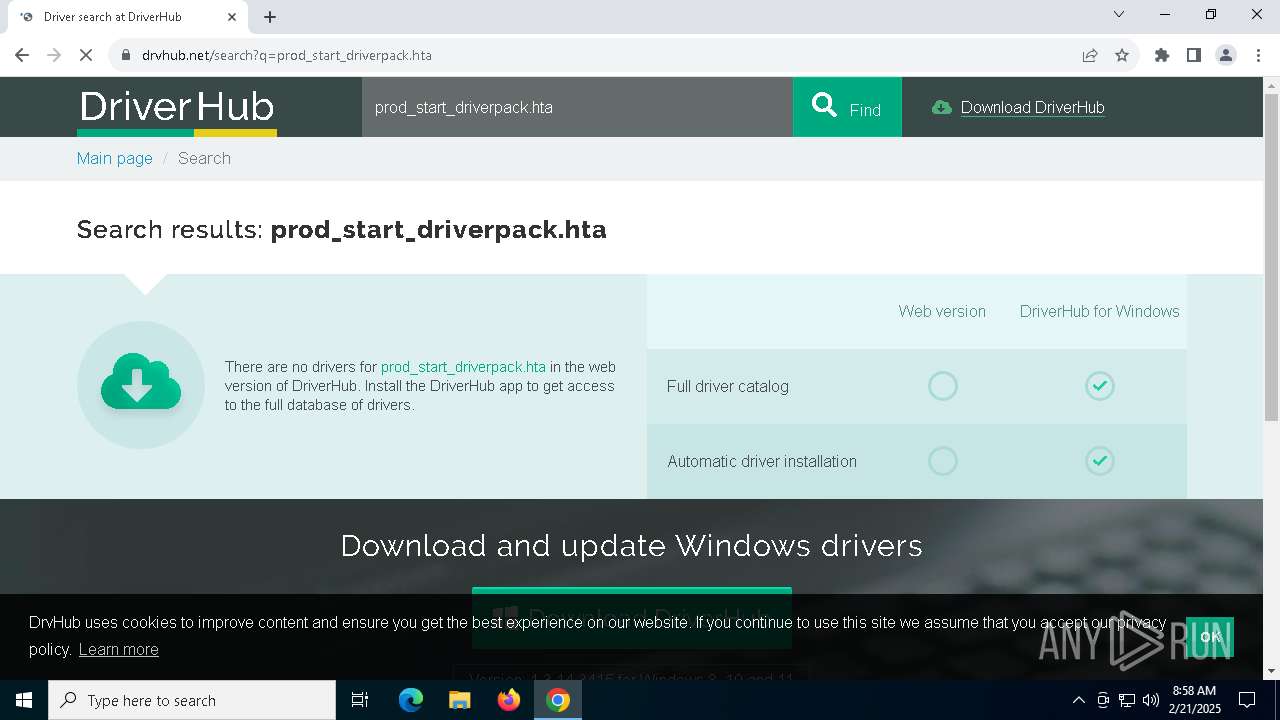Click the Search breadcrumb text
The height and width of the screenshot is (720, 1280).
204,158
